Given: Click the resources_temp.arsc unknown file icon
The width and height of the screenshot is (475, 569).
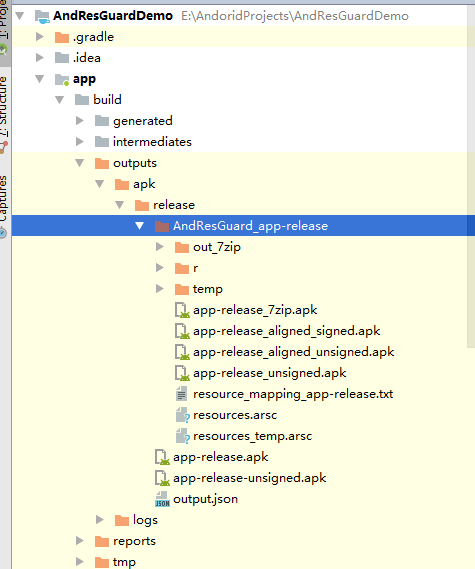Looking at the screenshot, I should point(183,437).
